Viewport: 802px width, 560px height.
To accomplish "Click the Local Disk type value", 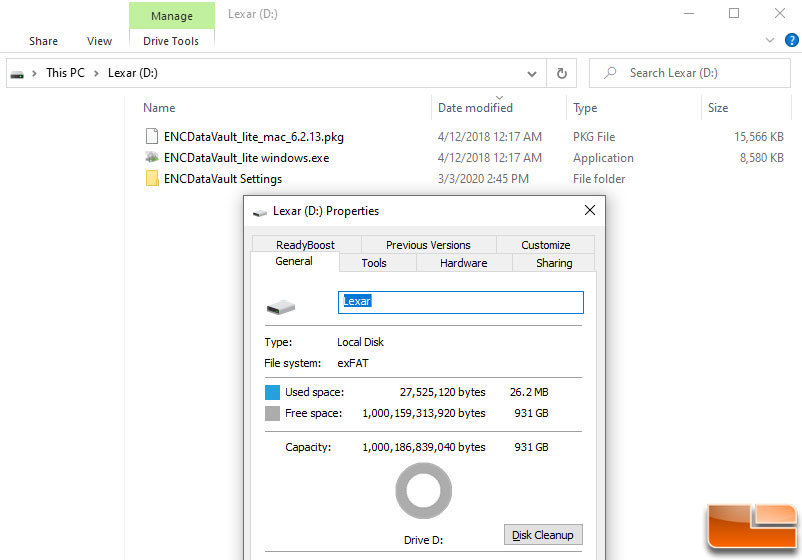I will pos(360,342).
